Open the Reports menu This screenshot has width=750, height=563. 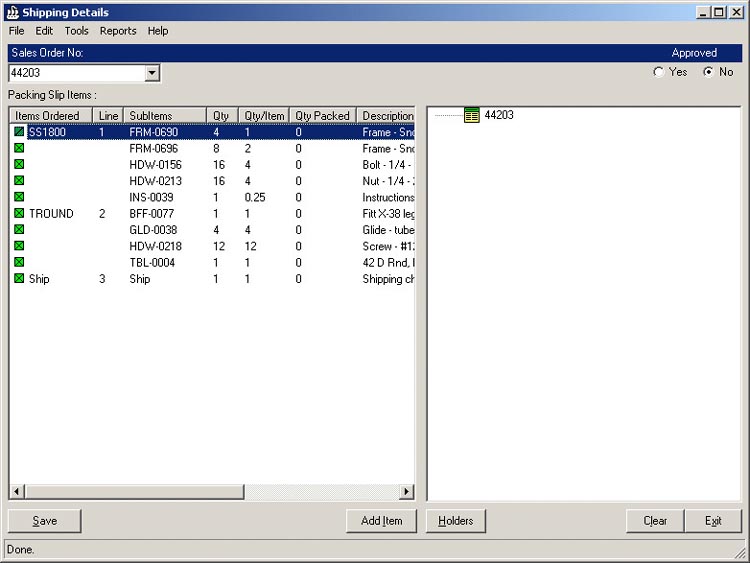click(x=118, y=31)
